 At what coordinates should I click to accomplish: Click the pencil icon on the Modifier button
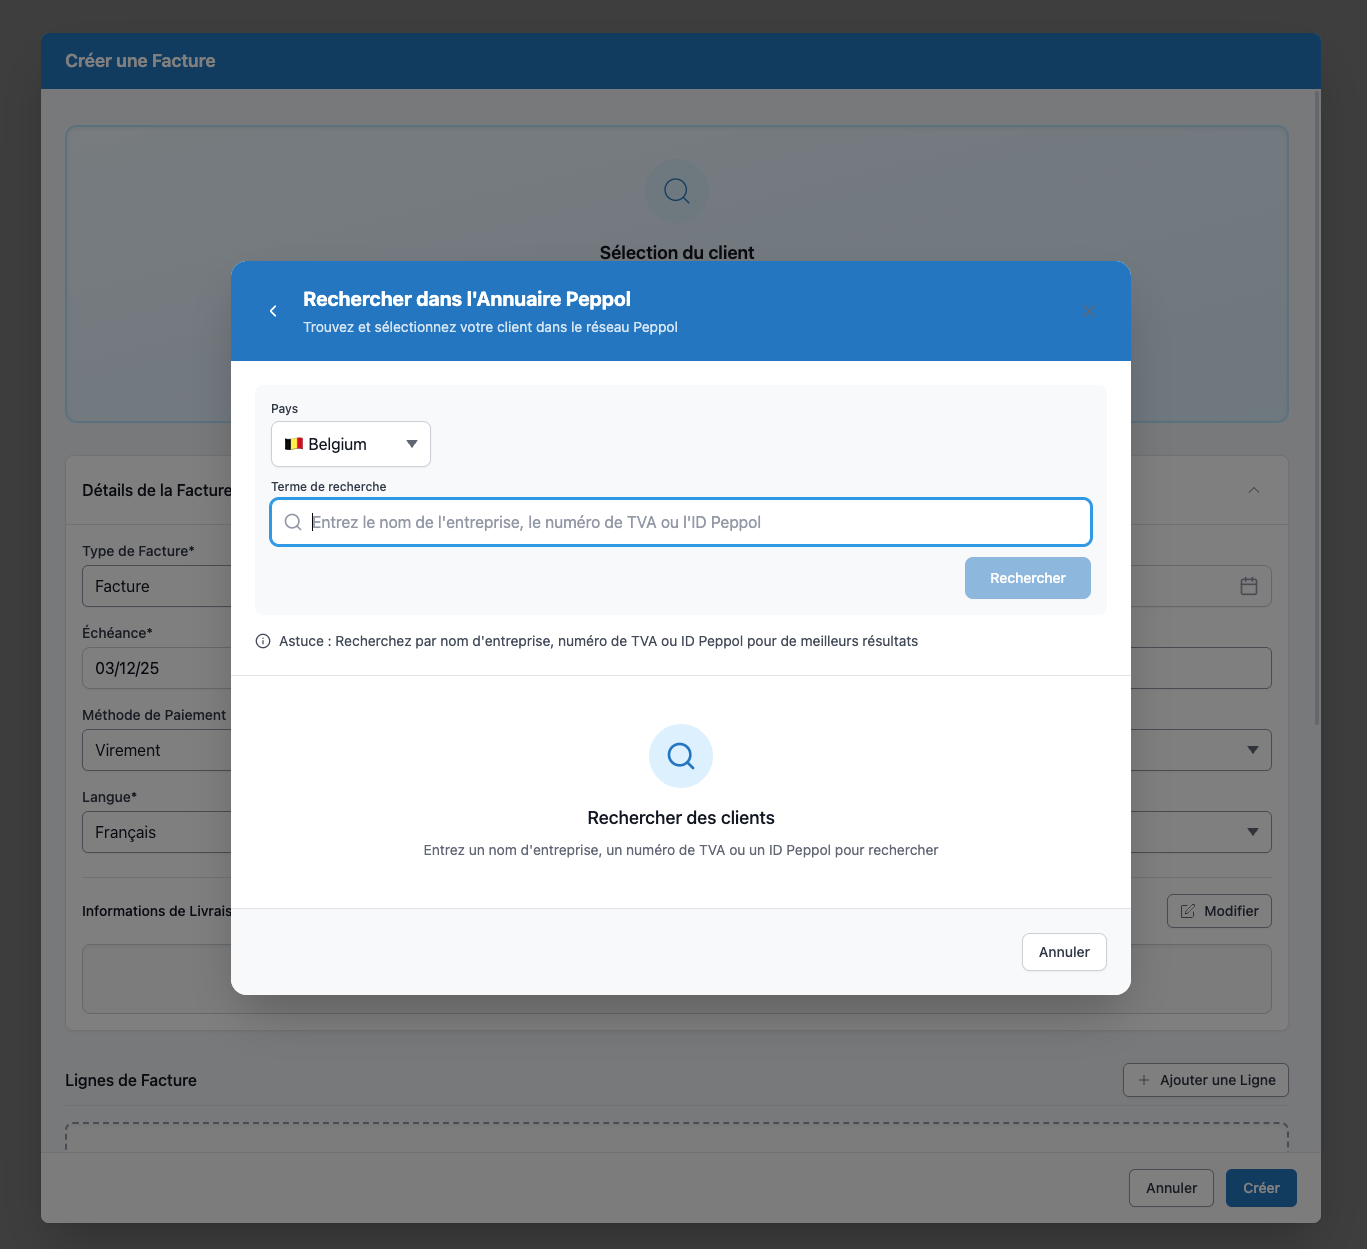point(1188,910)
